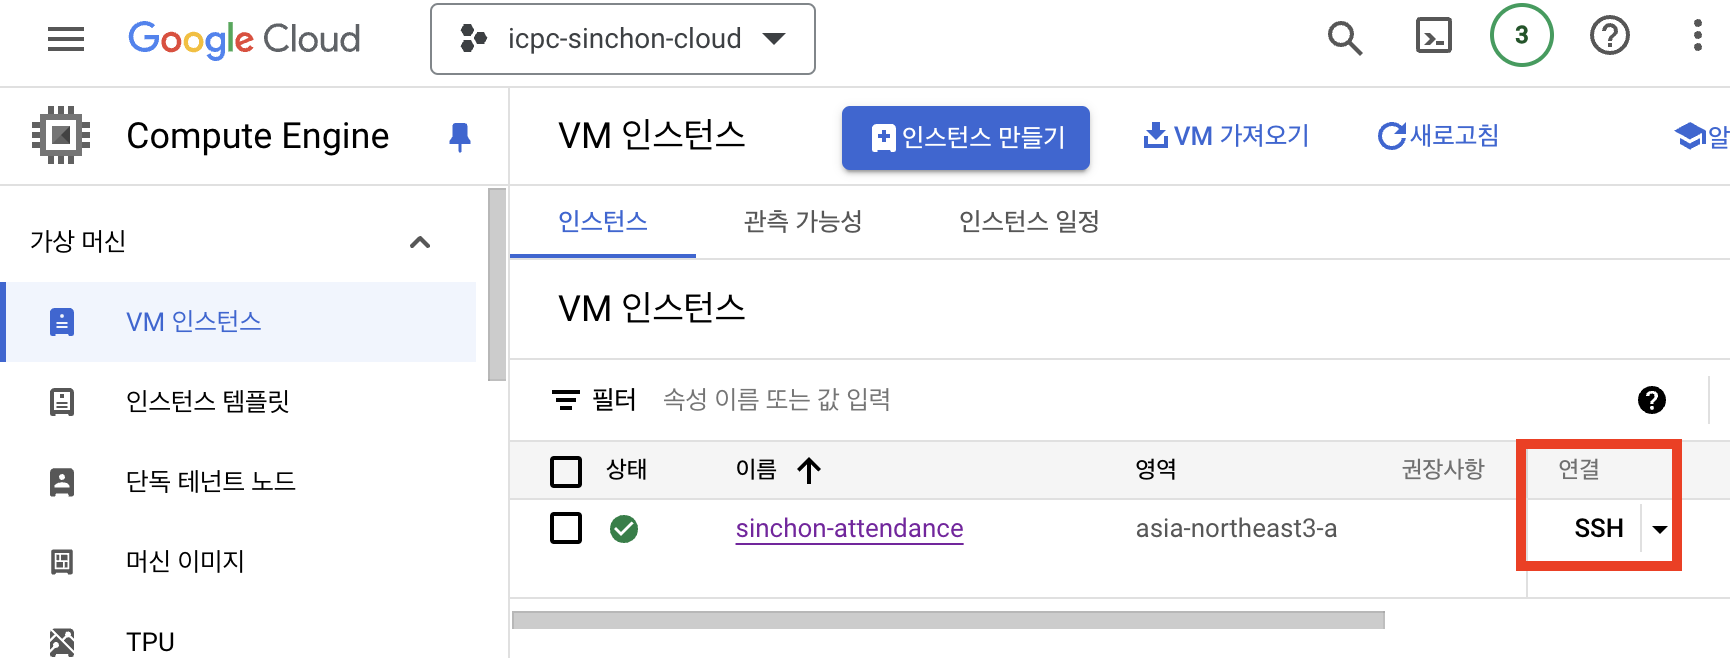Switch to the 관측 가능성 tab
This screenshot has height=658, width=1730.
click(803, 222)
